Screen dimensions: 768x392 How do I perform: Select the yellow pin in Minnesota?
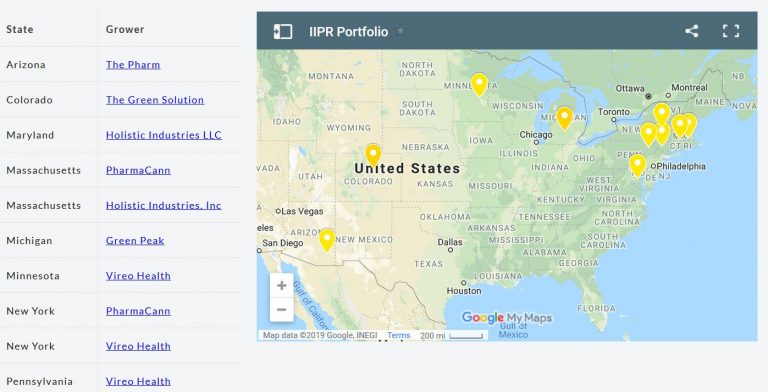pyautogui.click(x=479, y=85)
